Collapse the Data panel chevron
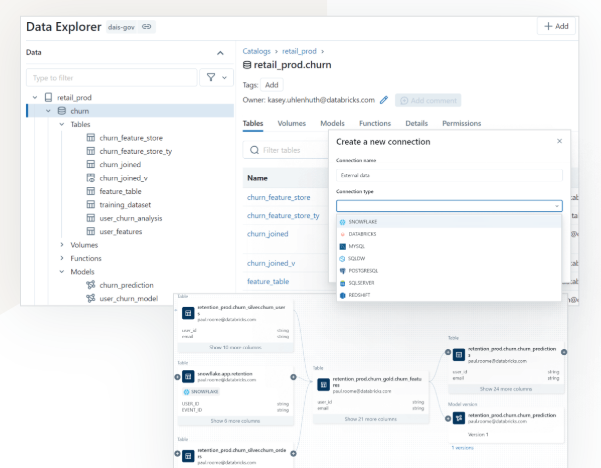This screenshot has width=601, height=468. coord(220,53)
